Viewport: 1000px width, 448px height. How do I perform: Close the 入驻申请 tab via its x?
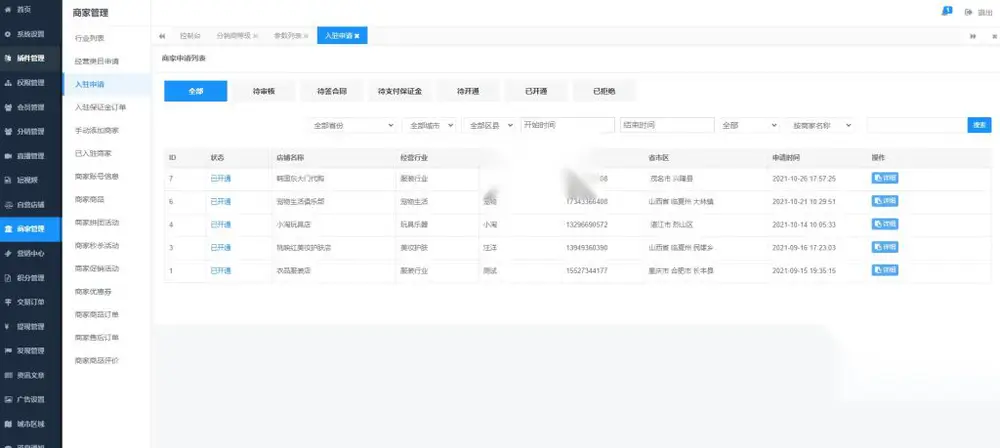[x=357, y=36]
